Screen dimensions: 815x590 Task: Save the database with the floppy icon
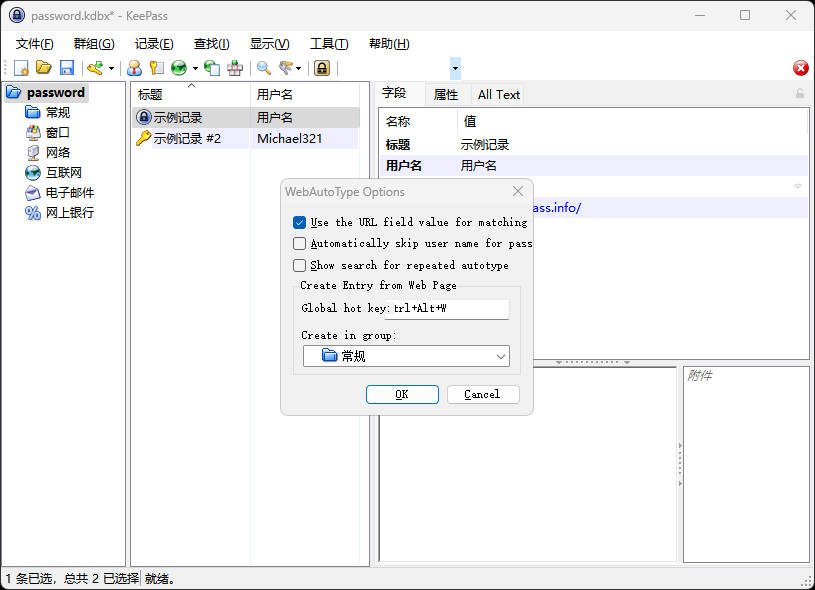click(67, 68)
